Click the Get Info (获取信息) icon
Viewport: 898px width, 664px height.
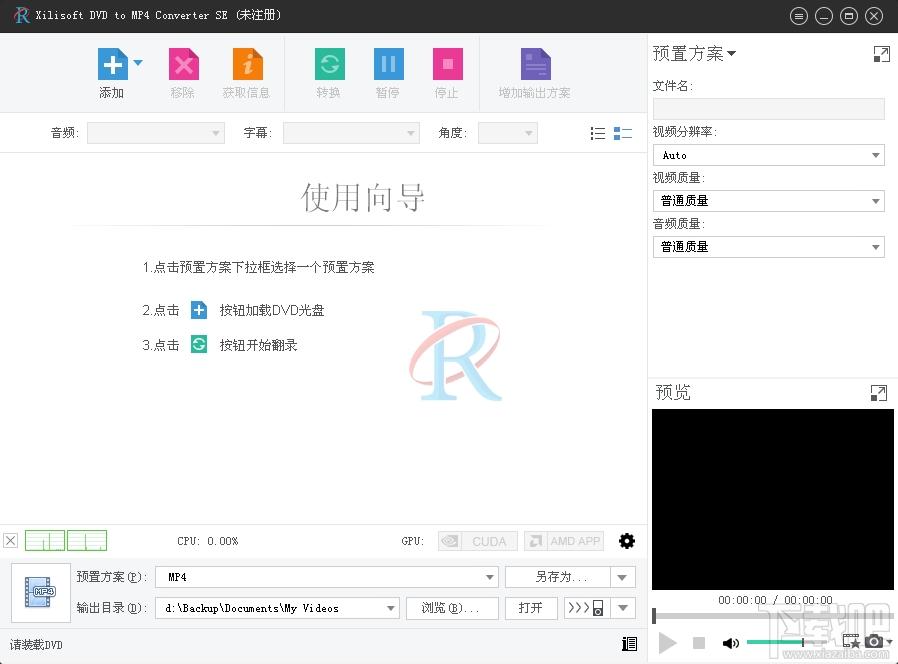click(x=247, y=64)
